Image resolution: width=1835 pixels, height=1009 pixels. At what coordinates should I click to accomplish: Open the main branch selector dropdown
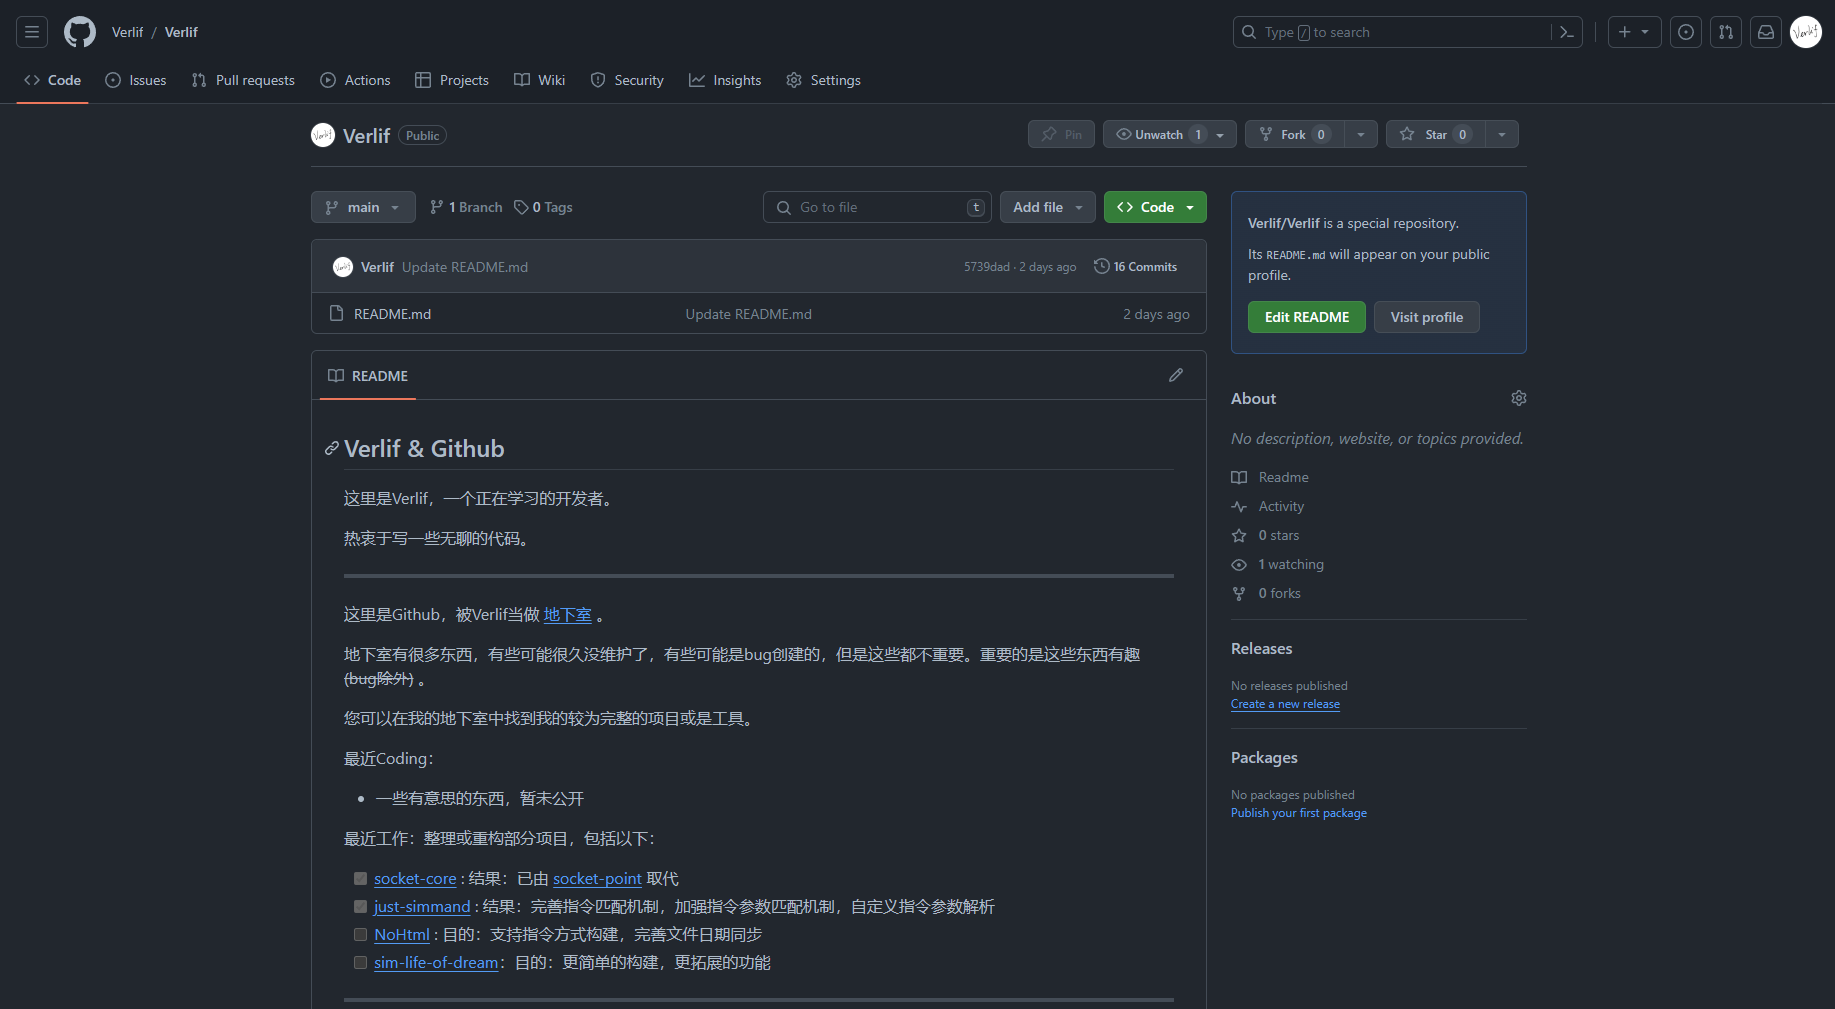tap(363, 207)
